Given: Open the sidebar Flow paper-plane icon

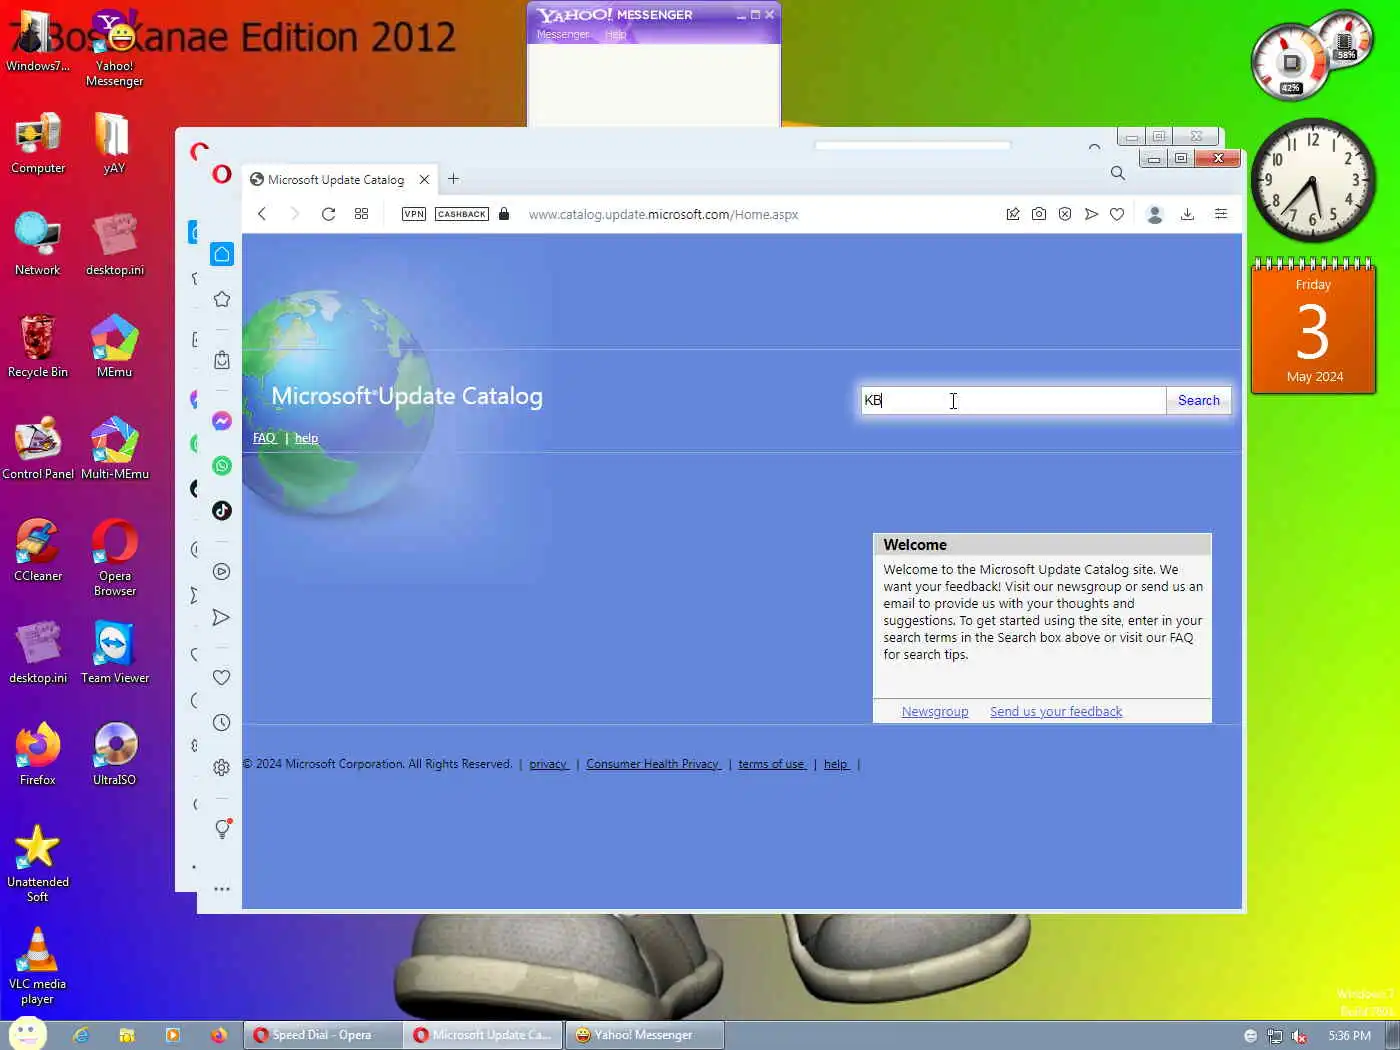Looking at the screenshot, I should click(x=222, y=618).
